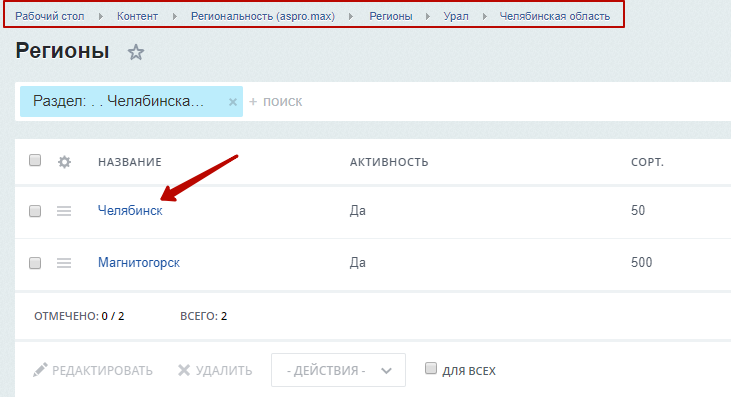Open table column settings gear

(64, 162)
